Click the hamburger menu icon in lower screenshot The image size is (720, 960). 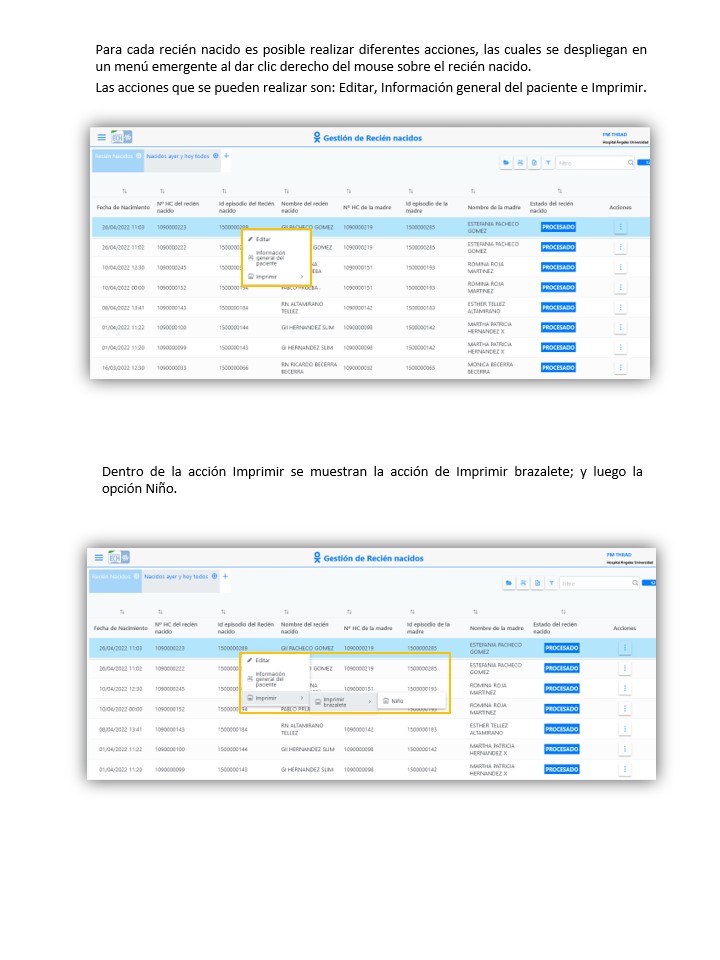pos(98,558)
